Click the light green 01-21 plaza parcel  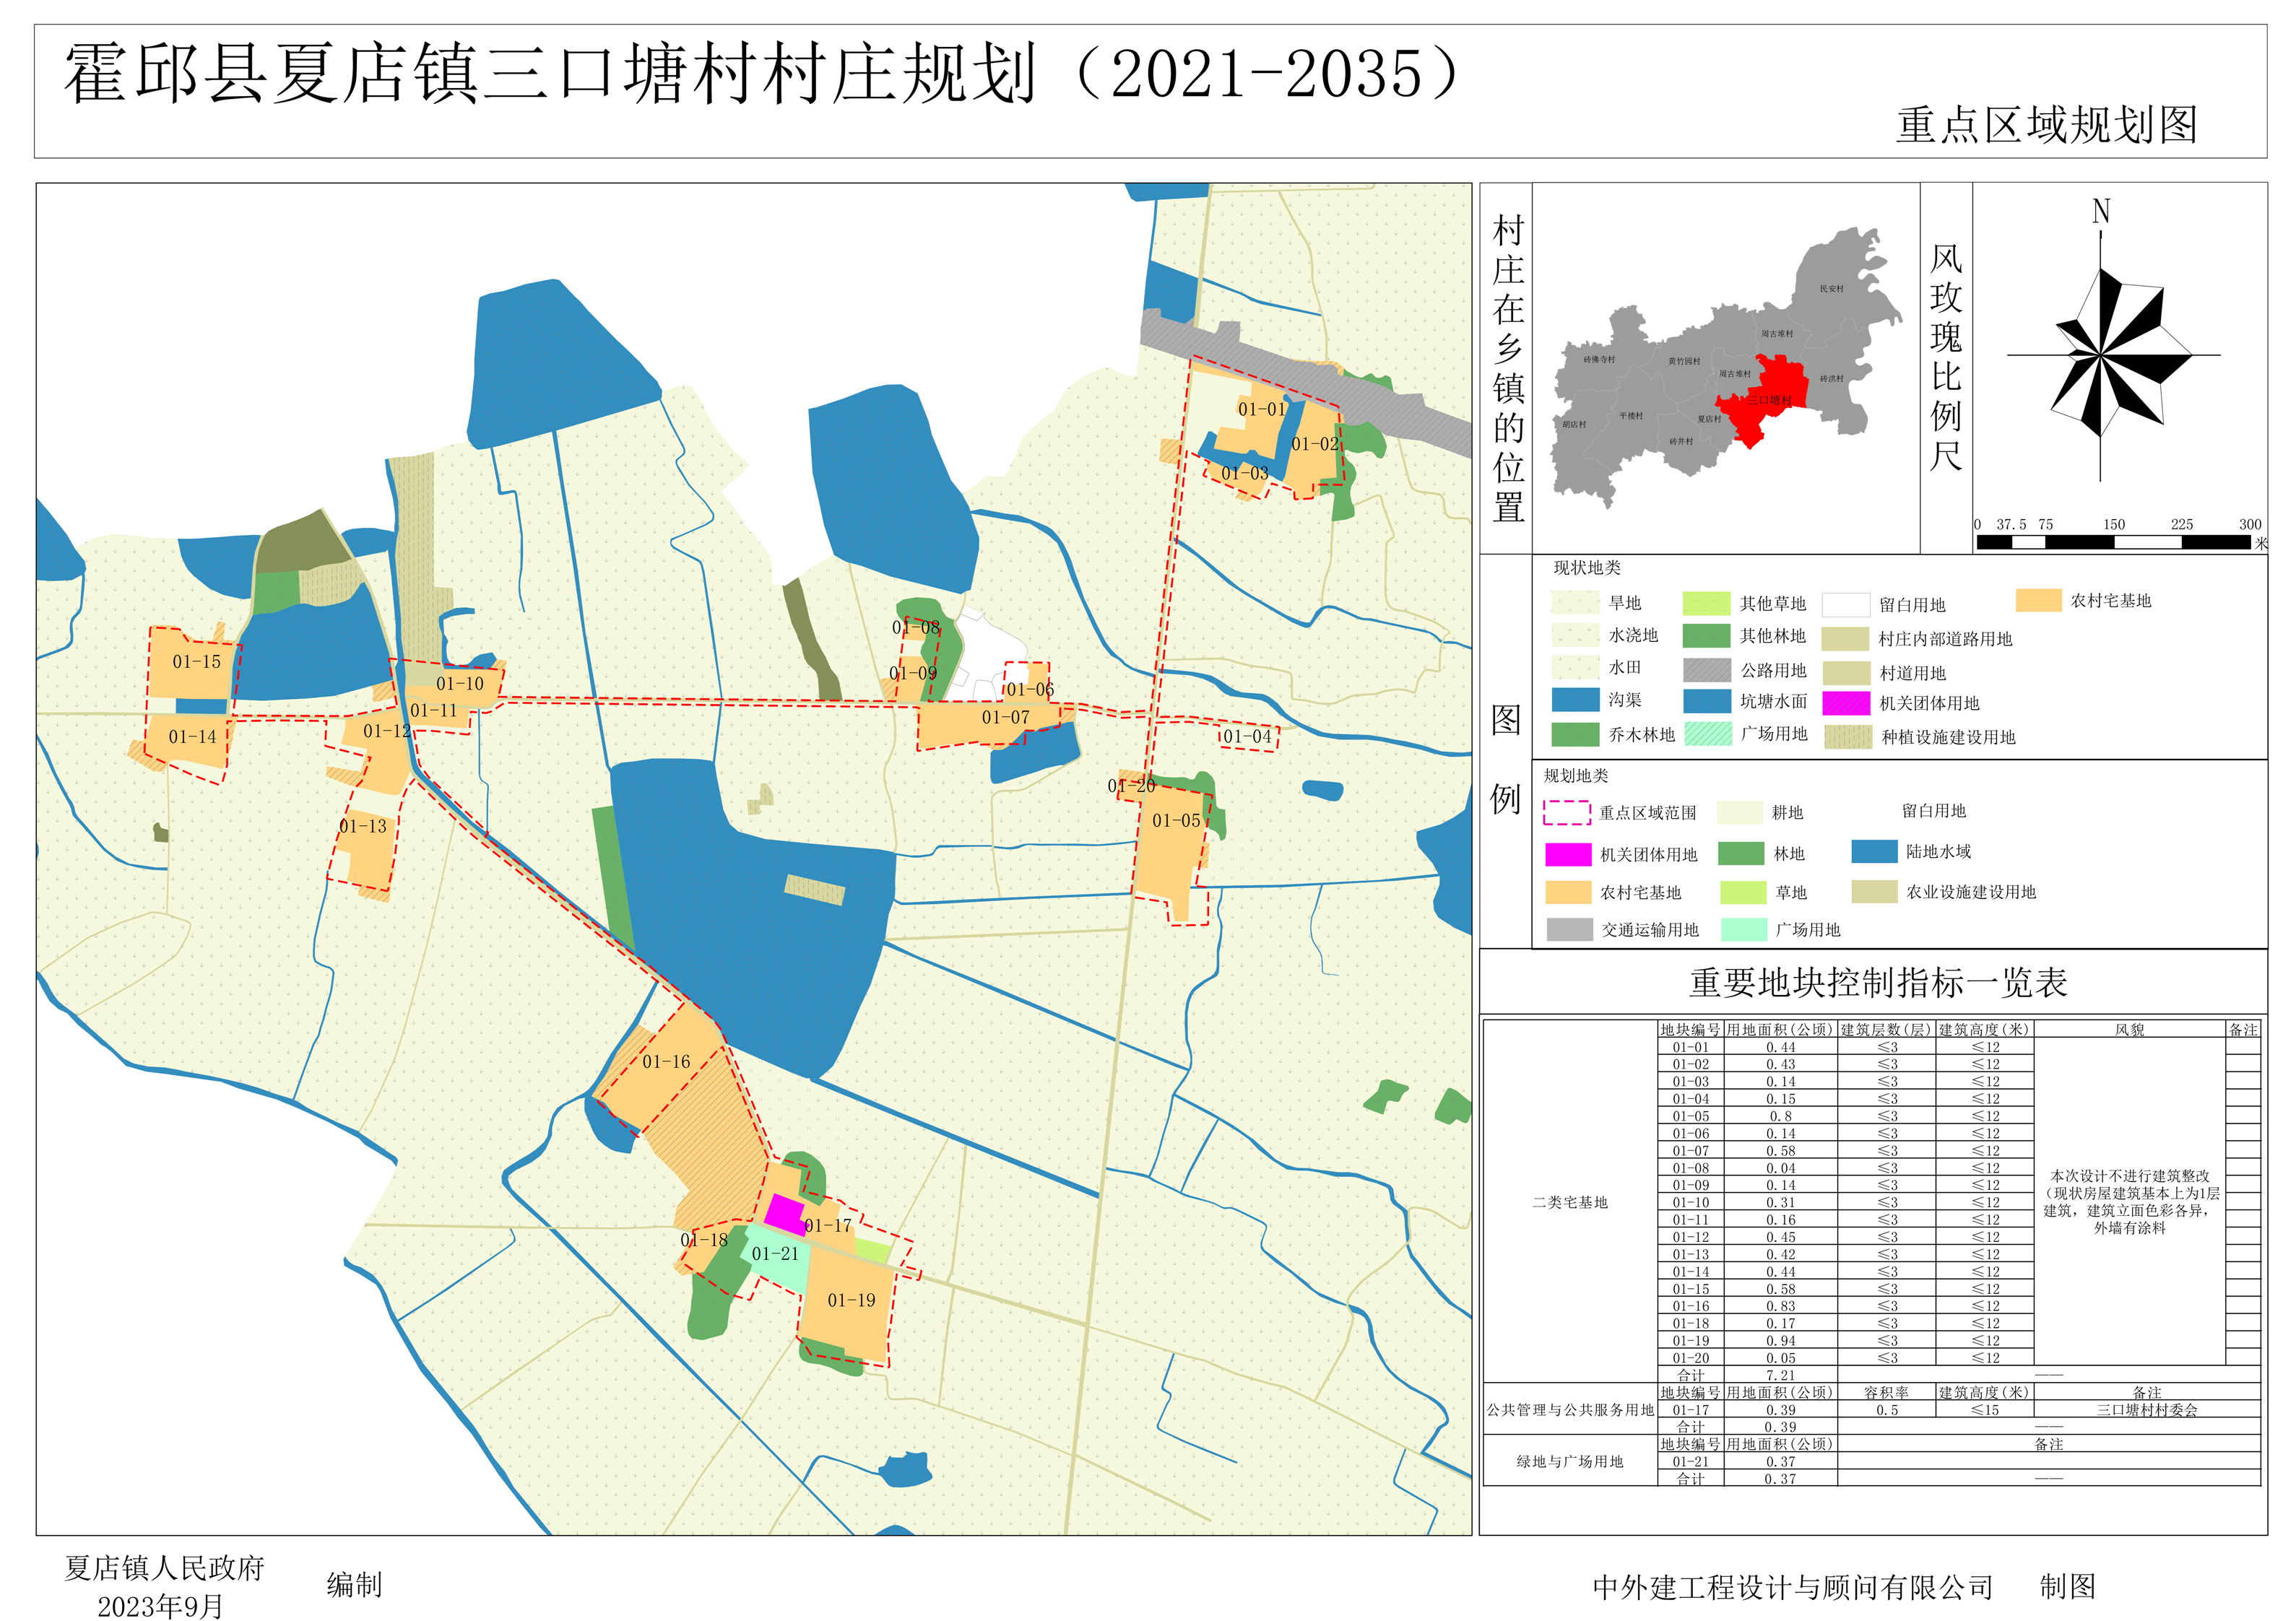tap(778, 1264)
